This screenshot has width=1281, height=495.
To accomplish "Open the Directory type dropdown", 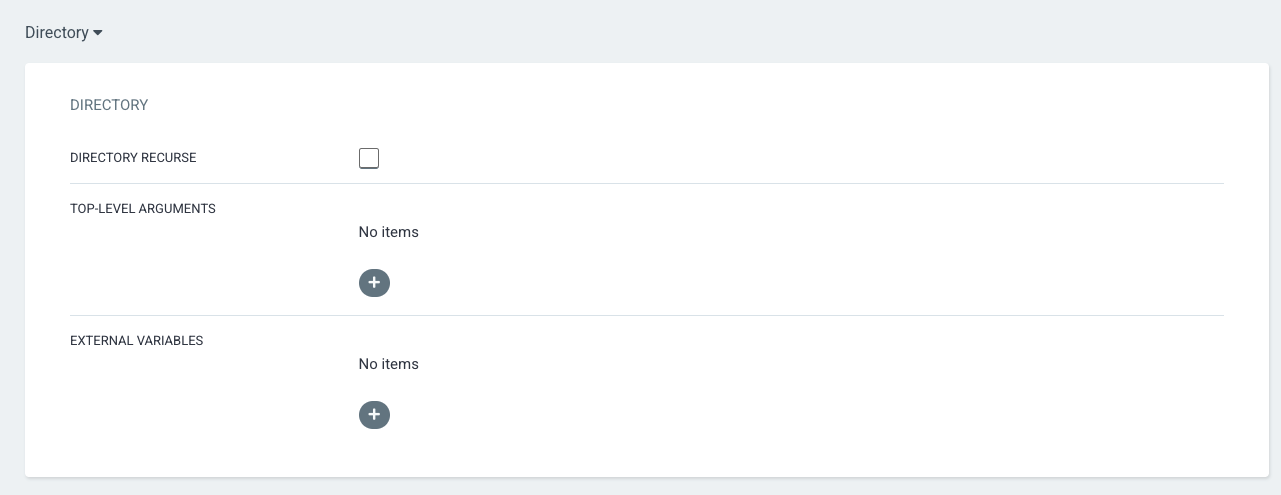I will pyautogui.click(x=64, y=32).
